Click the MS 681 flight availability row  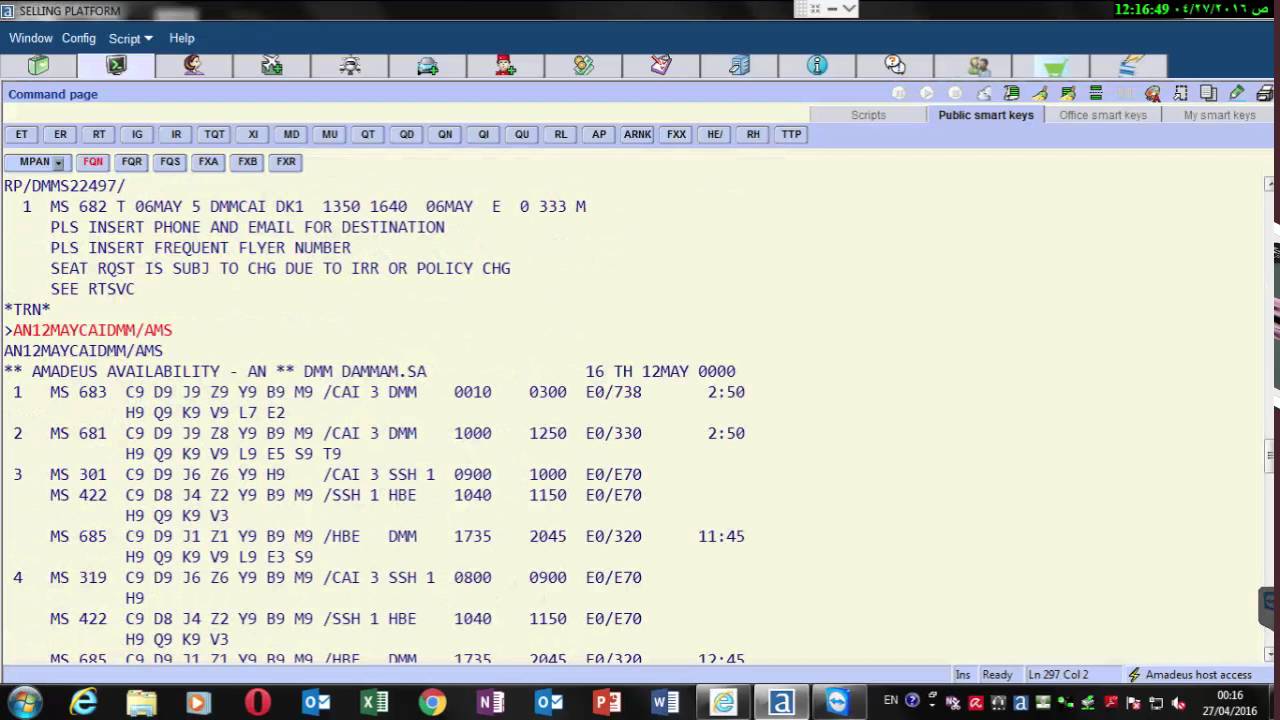[x=379, y=433]
